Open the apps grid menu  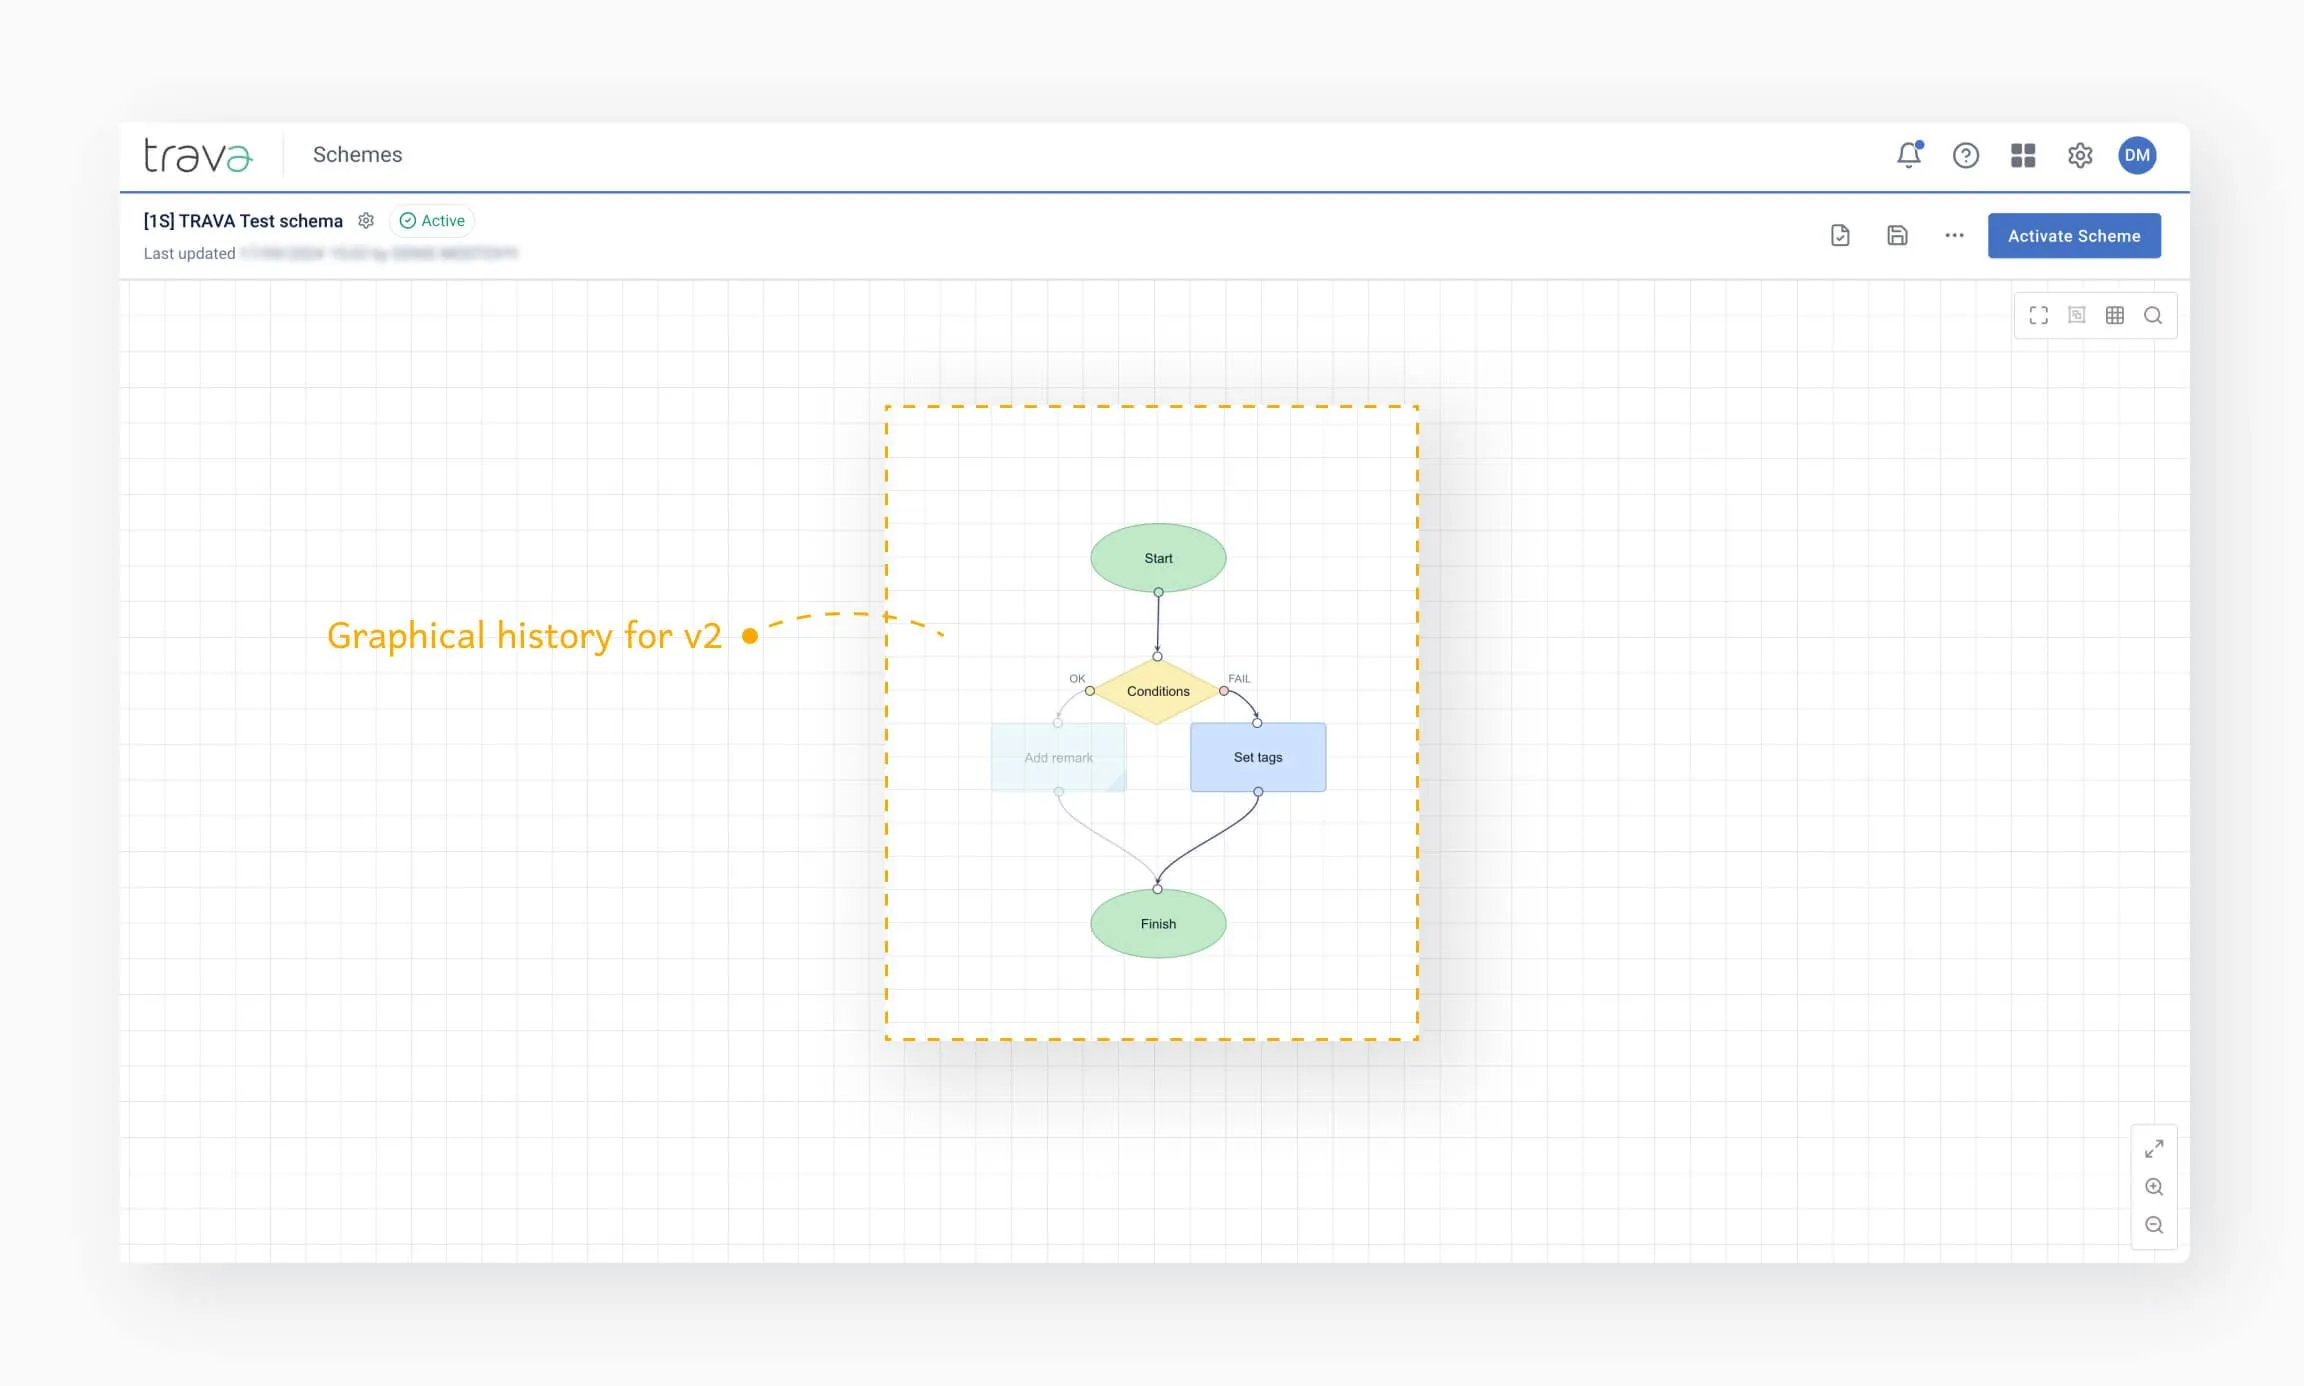tap(2022, 155)
